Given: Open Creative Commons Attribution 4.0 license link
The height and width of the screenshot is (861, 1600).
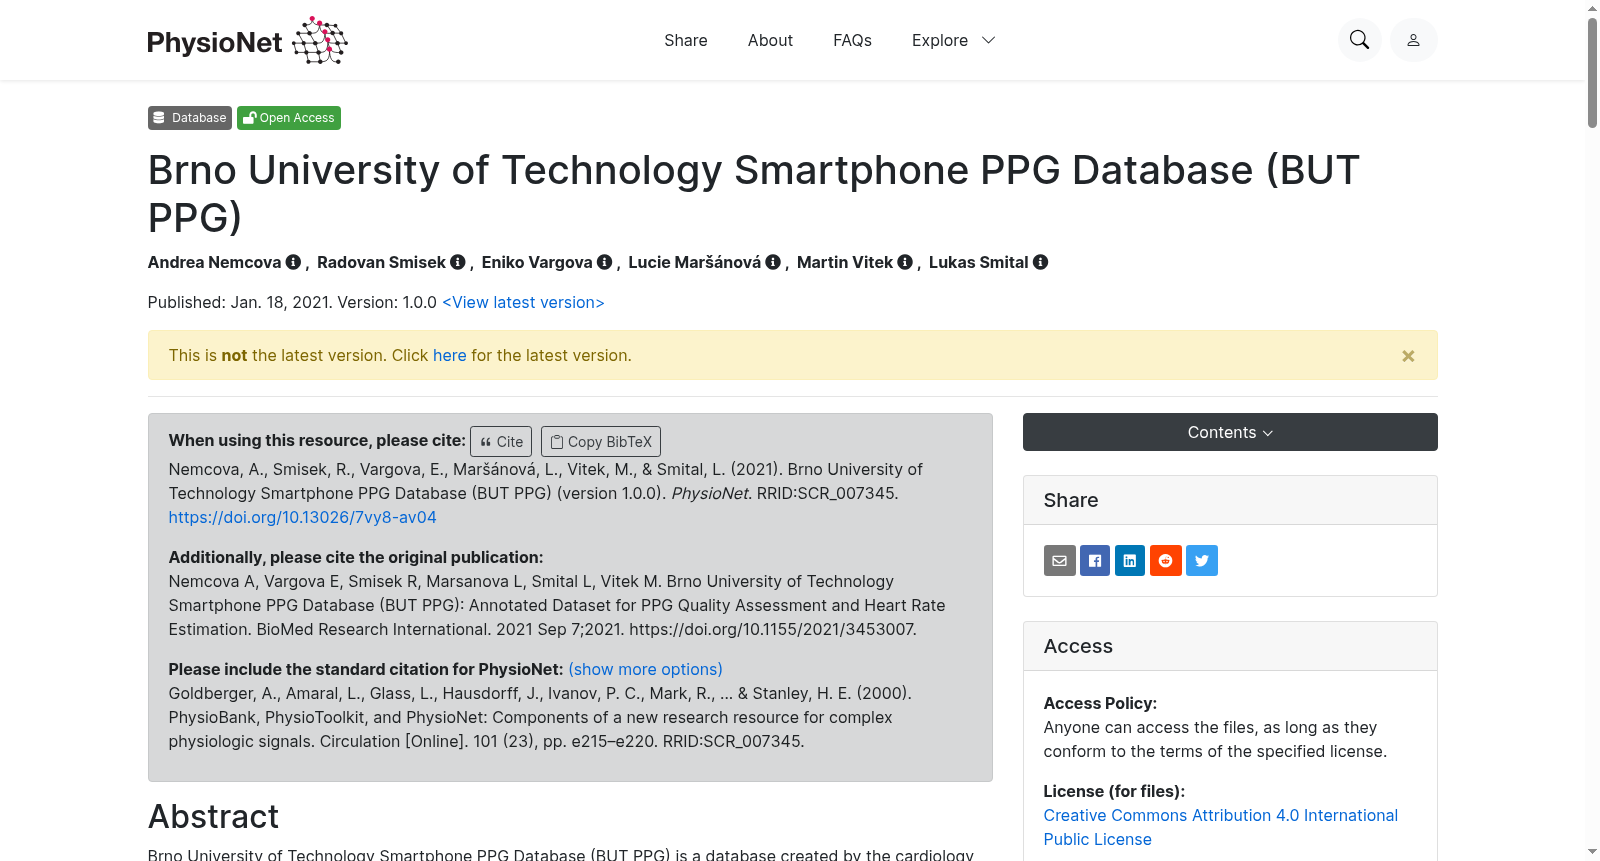Looking at the screenshot, I should click(x=1221, y=827).
